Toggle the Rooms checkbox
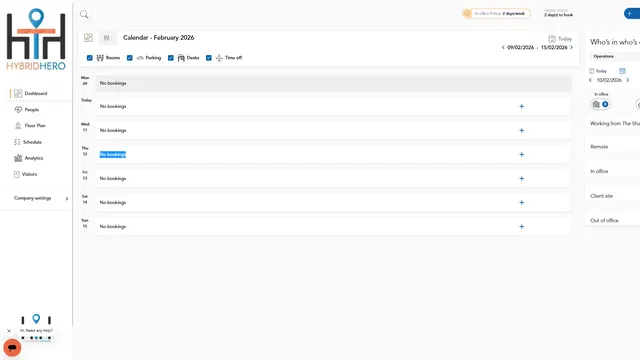640x360 pixels. tap(89, 58)
